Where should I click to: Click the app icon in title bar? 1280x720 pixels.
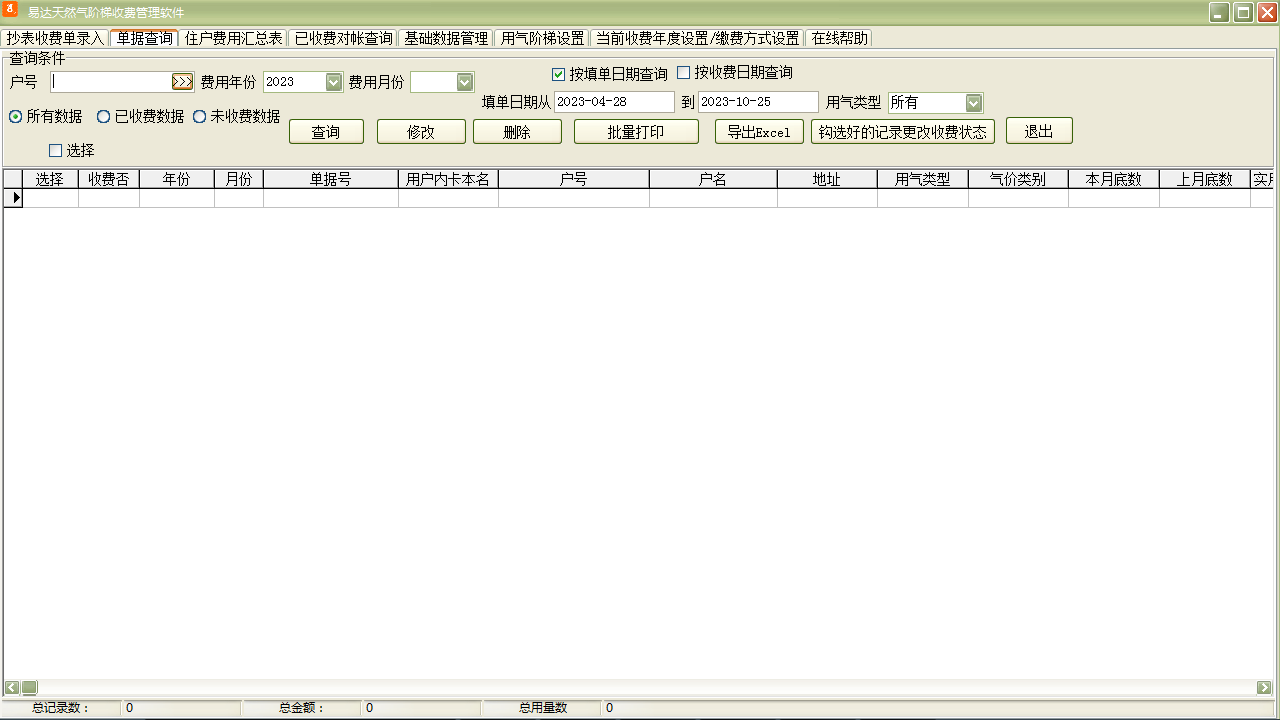pyautogui.click(x=12, y=11)
